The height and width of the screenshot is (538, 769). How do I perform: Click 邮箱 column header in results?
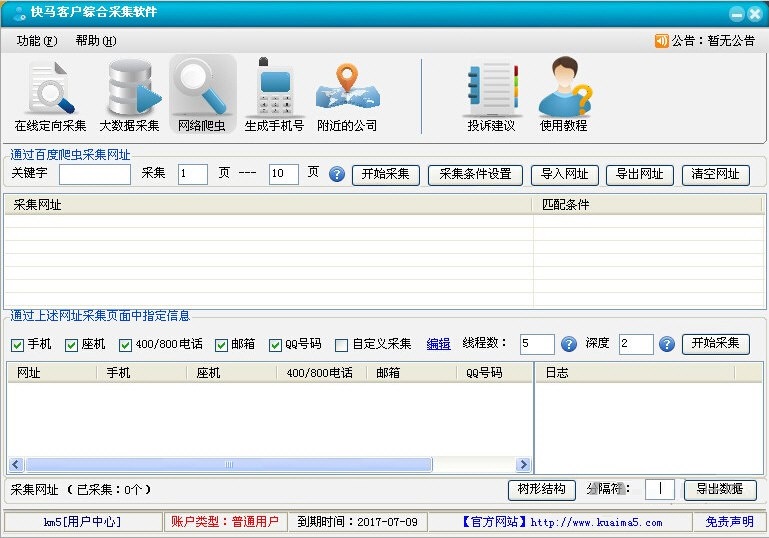tap(411, 373)
